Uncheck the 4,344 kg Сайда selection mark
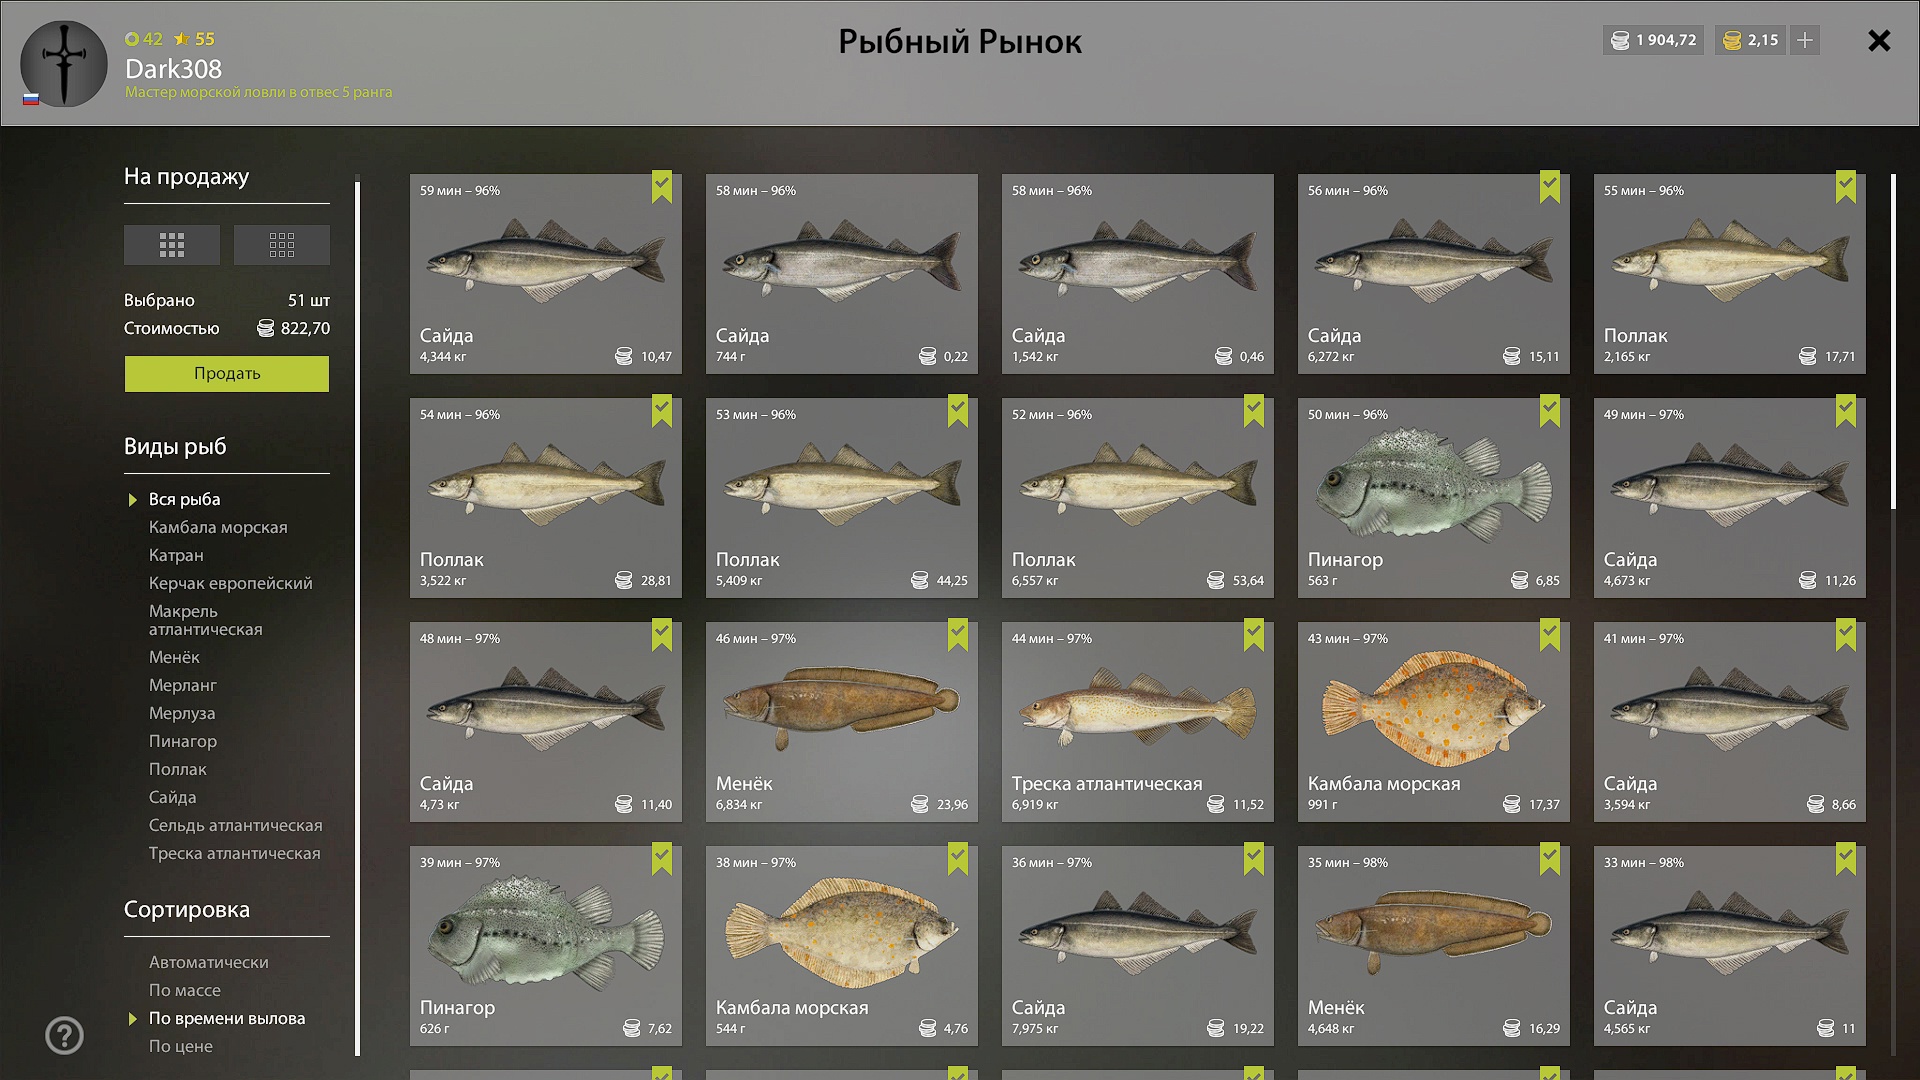 [x=662, y=187]
